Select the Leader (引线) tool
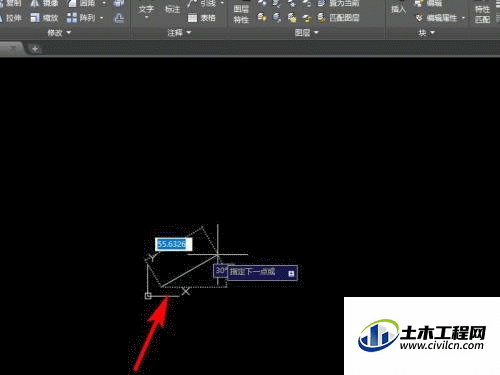This screenshot has width=500, height=375. [202, 4]
